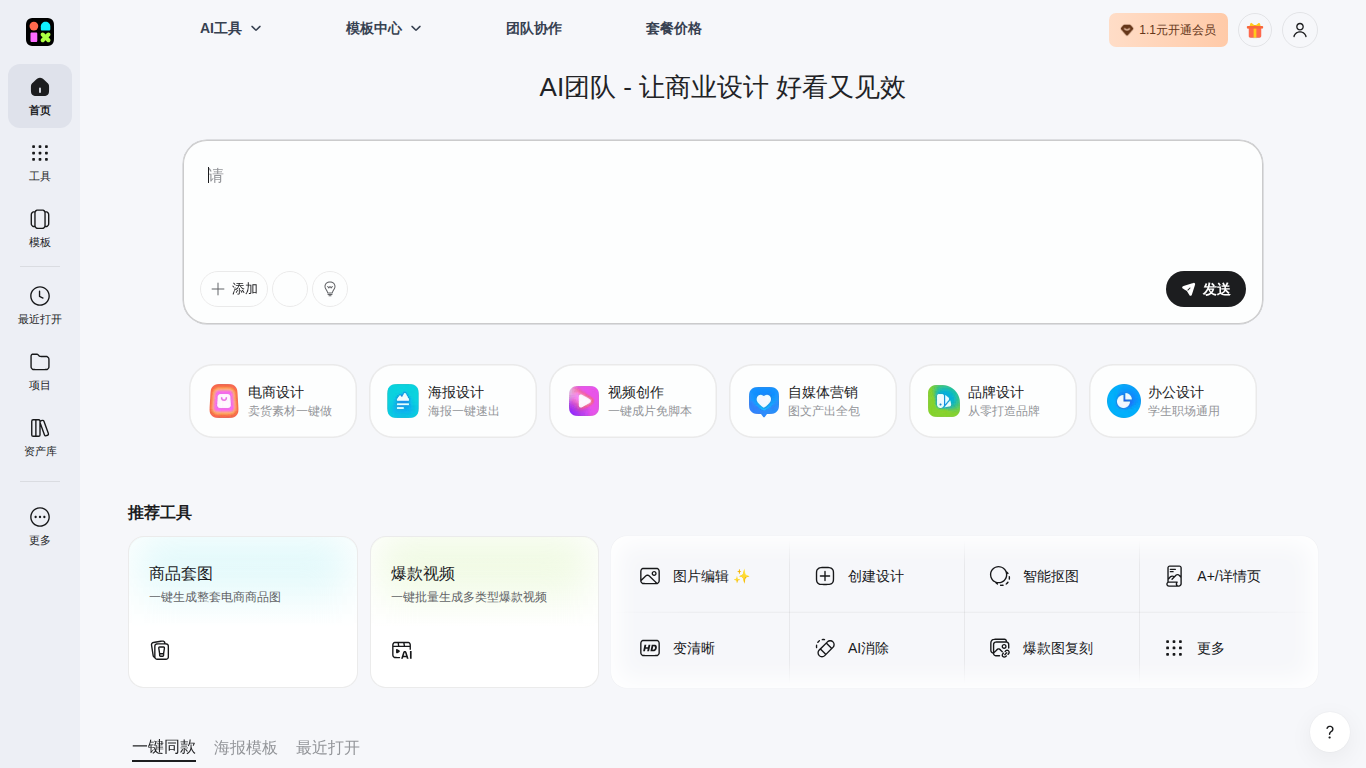Select the 品牌设计 category card
1366x768 pixels.
[x=993, y=401]
